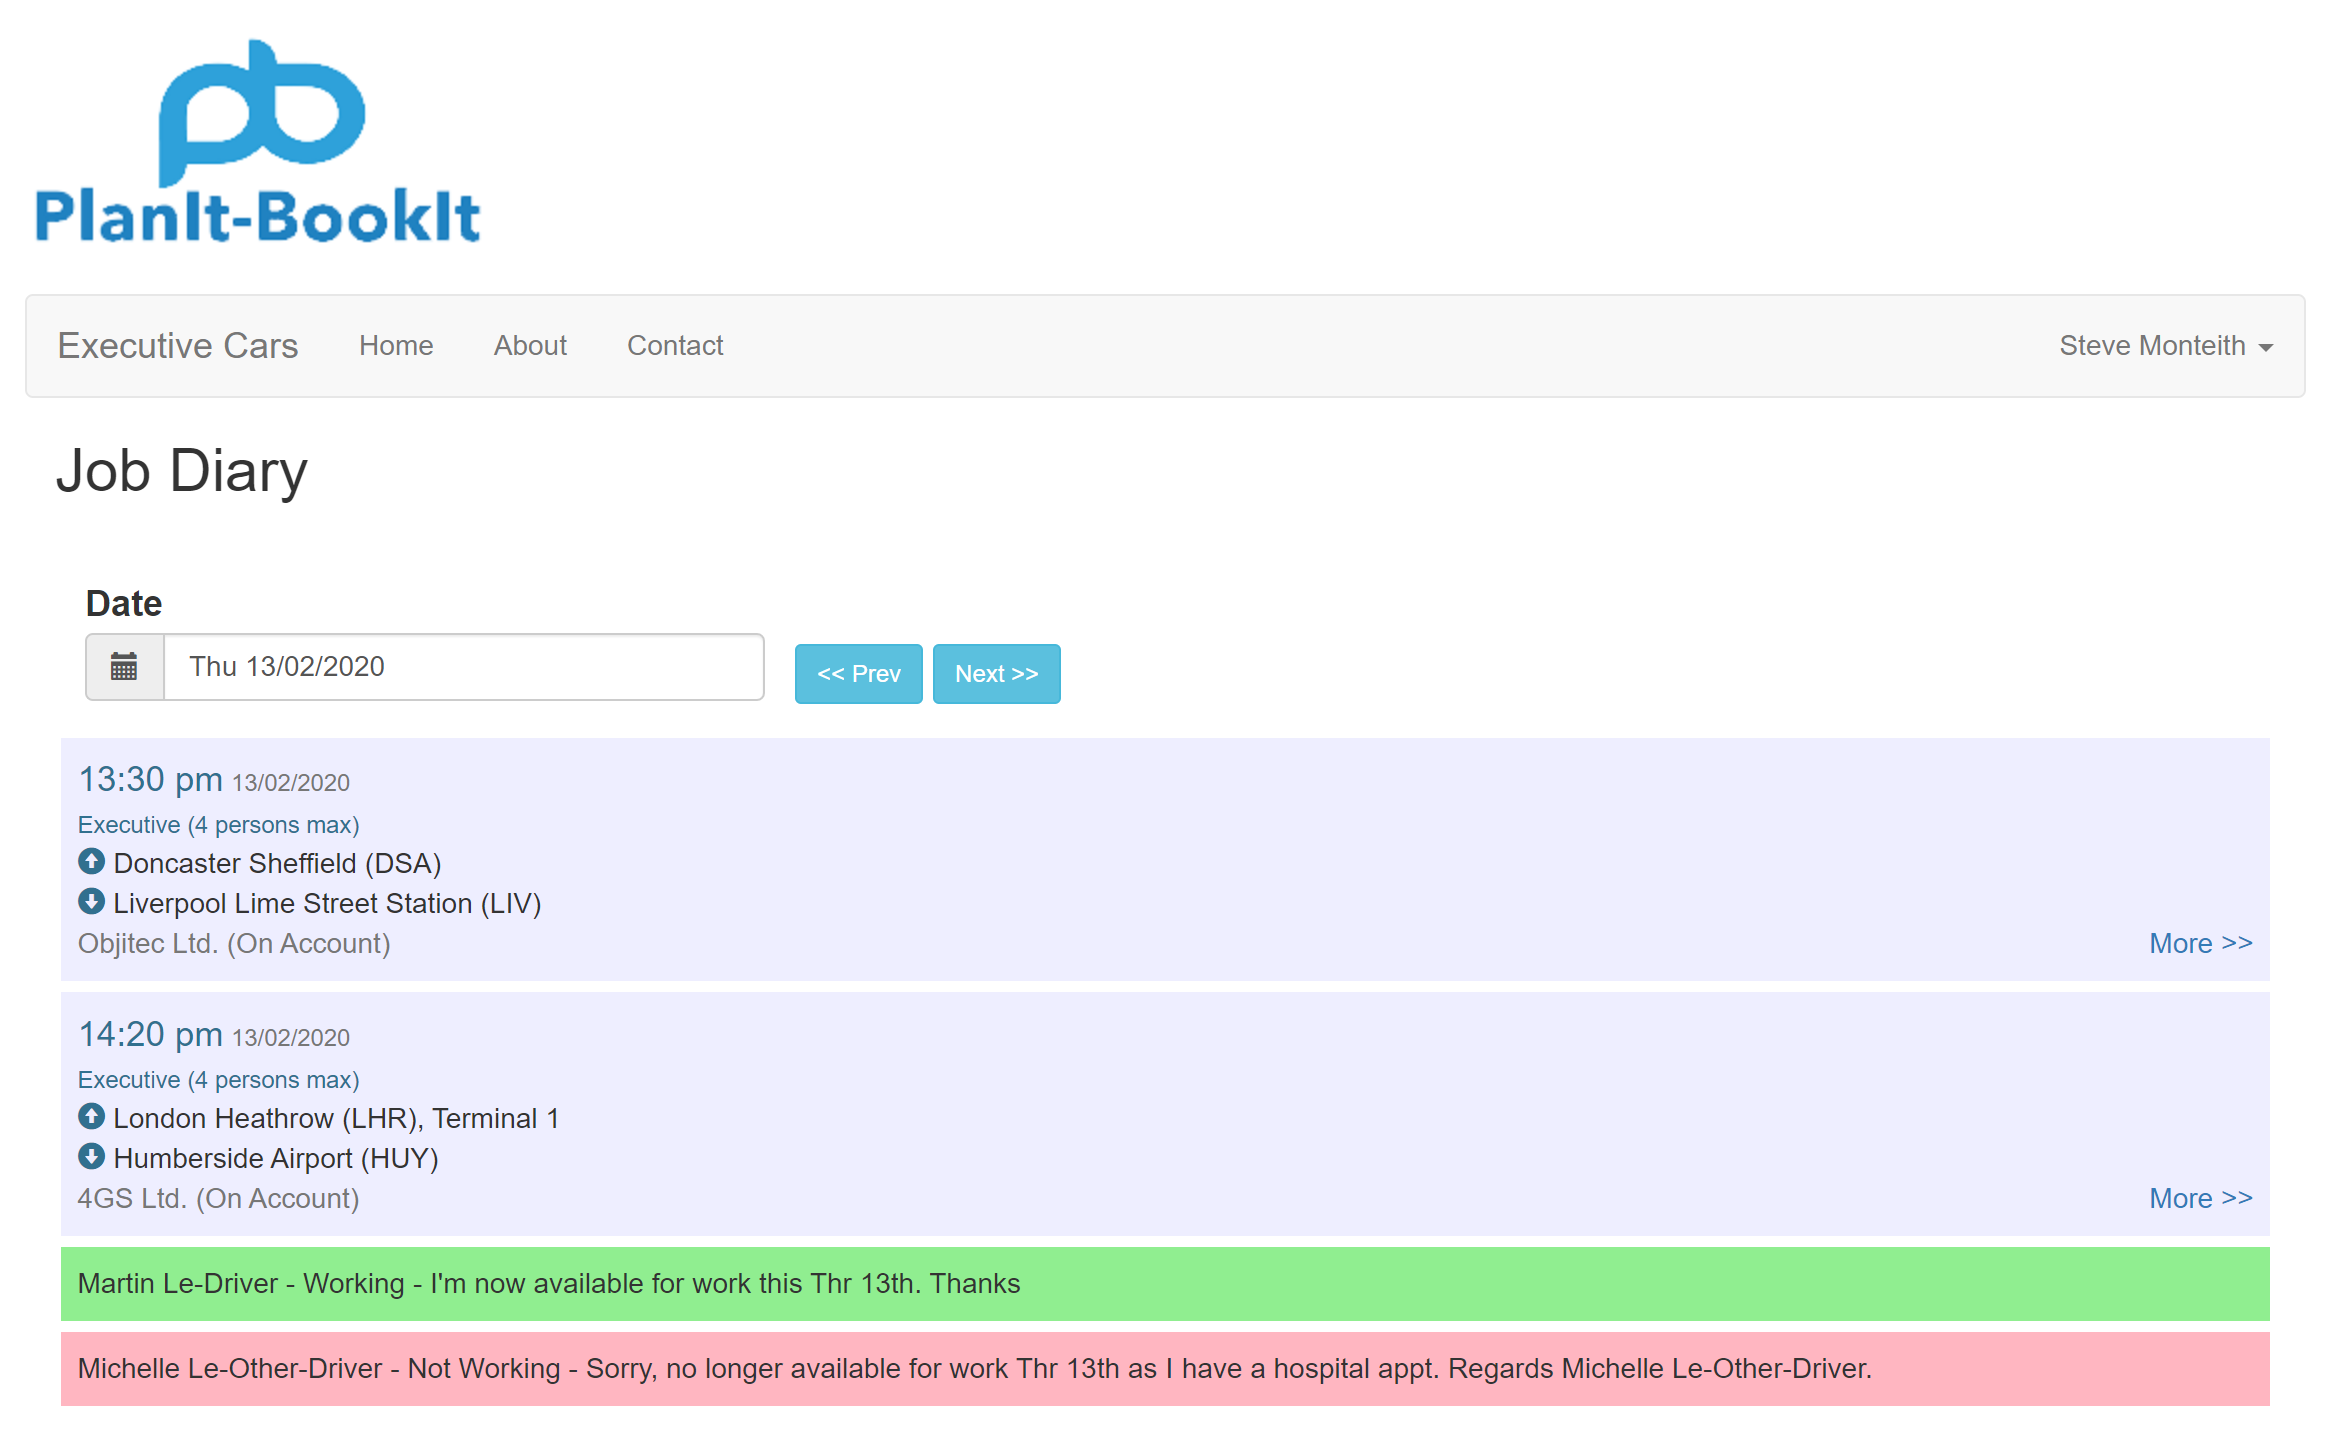Screen dimensions: 2342x1456
Task: Click the destination icon for first booking
Action: pyautogui.click(x=91, y=902)
